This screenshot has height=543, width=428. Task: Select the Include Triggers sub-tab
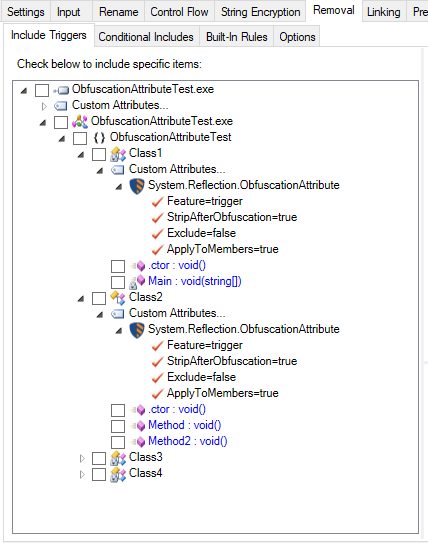click(48, 35)
